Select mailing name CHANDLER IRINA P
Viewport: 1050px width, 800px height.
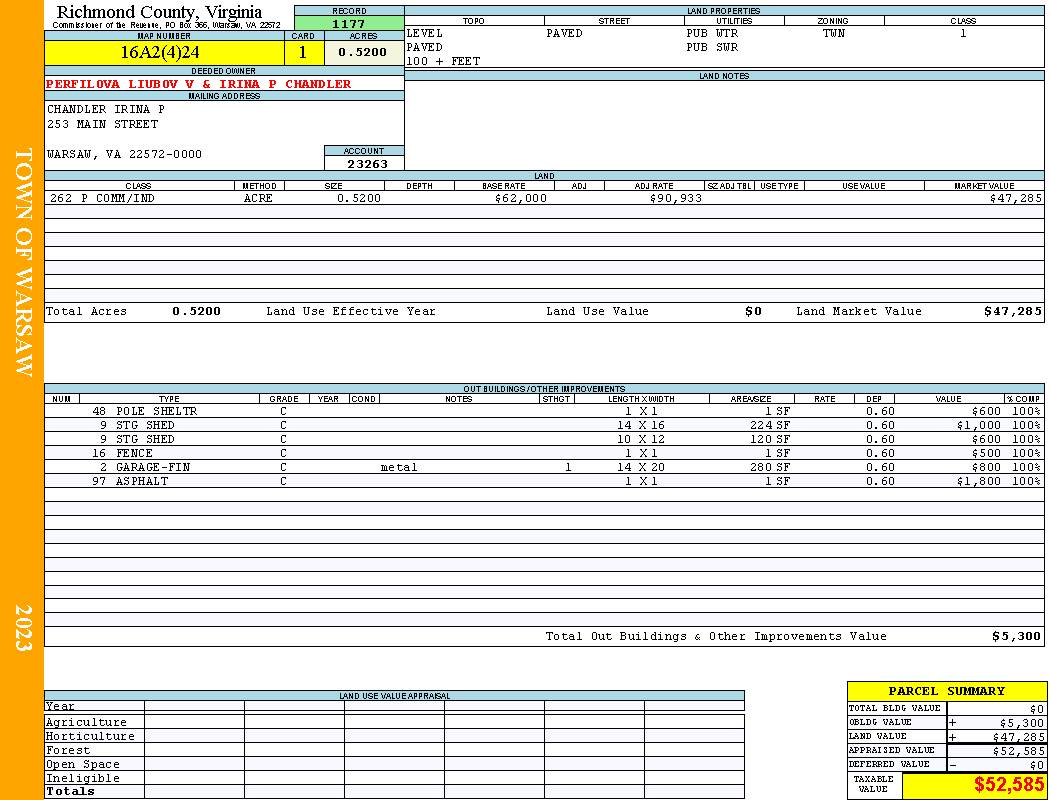coord(106,109)
